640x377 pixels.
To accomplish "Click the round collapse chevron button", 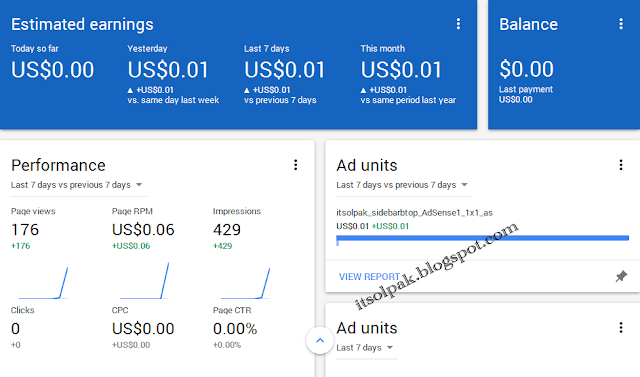I will click(320, 340).
